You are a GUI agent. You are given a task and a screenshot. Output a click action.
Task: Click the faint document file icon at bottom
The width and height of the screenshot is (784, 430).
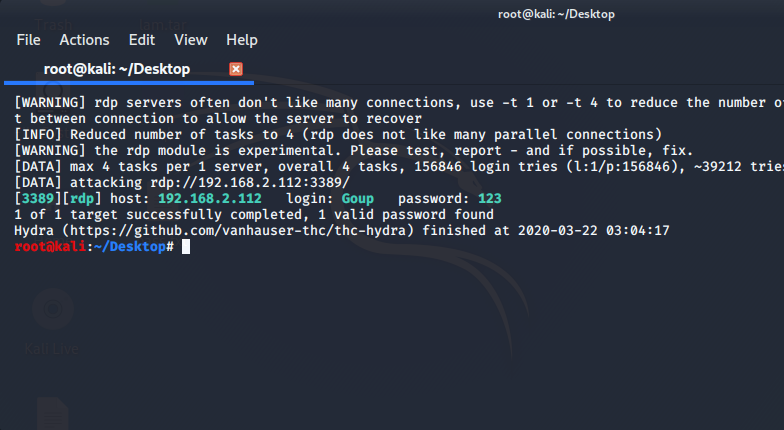point(52,412)
